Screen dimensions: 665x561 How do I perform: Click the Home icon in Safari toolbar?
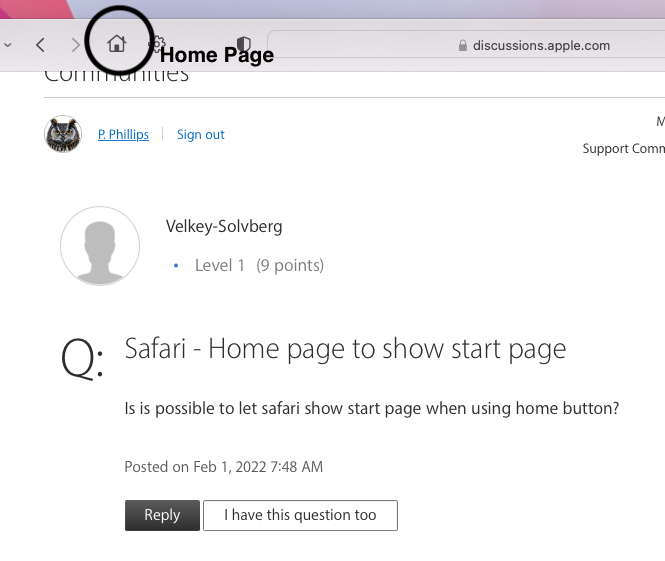click(x=117, y=44)
